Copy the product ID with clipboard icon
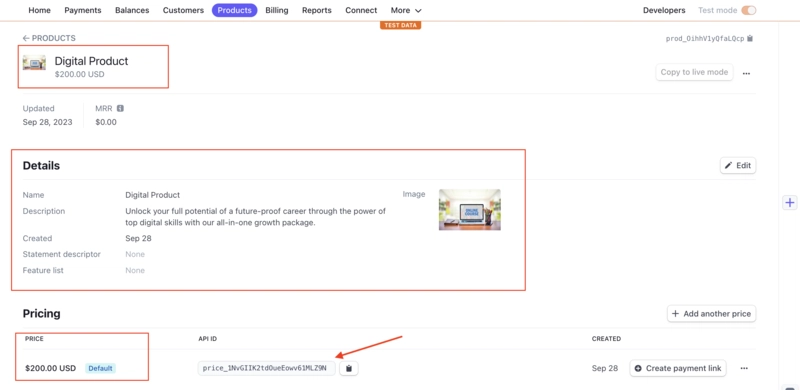This screenshot has height=390, width=800. (x=749, y=38)
